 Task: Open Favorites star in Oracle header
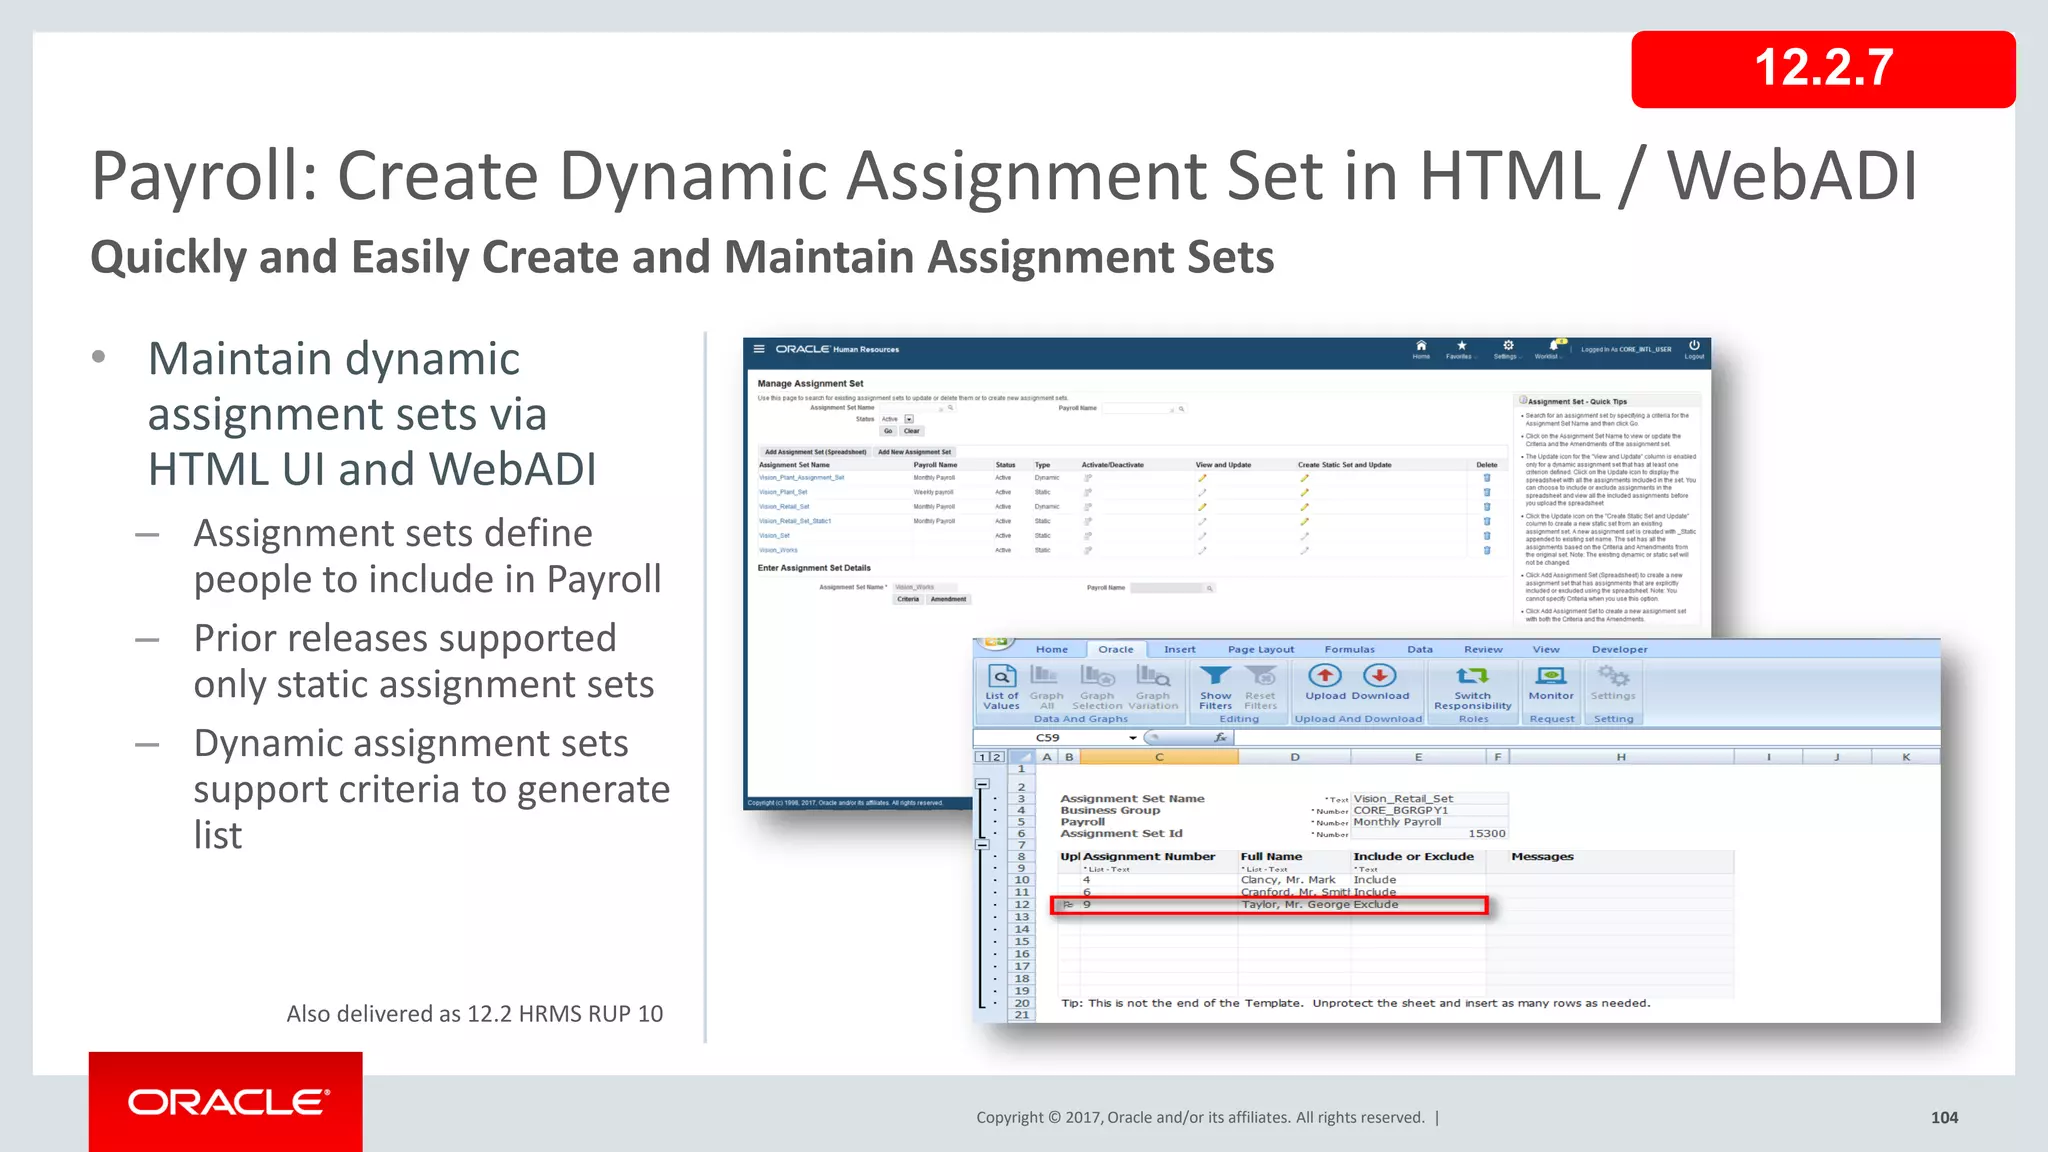click(x=1461, y=345)
